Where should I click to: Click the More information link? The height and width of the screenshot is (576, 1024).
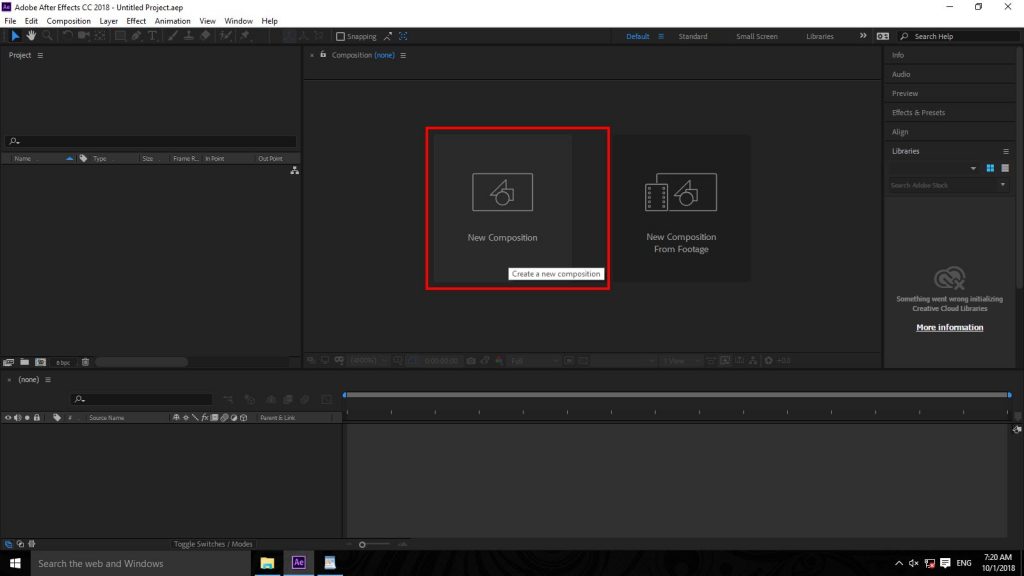(950, 327)
